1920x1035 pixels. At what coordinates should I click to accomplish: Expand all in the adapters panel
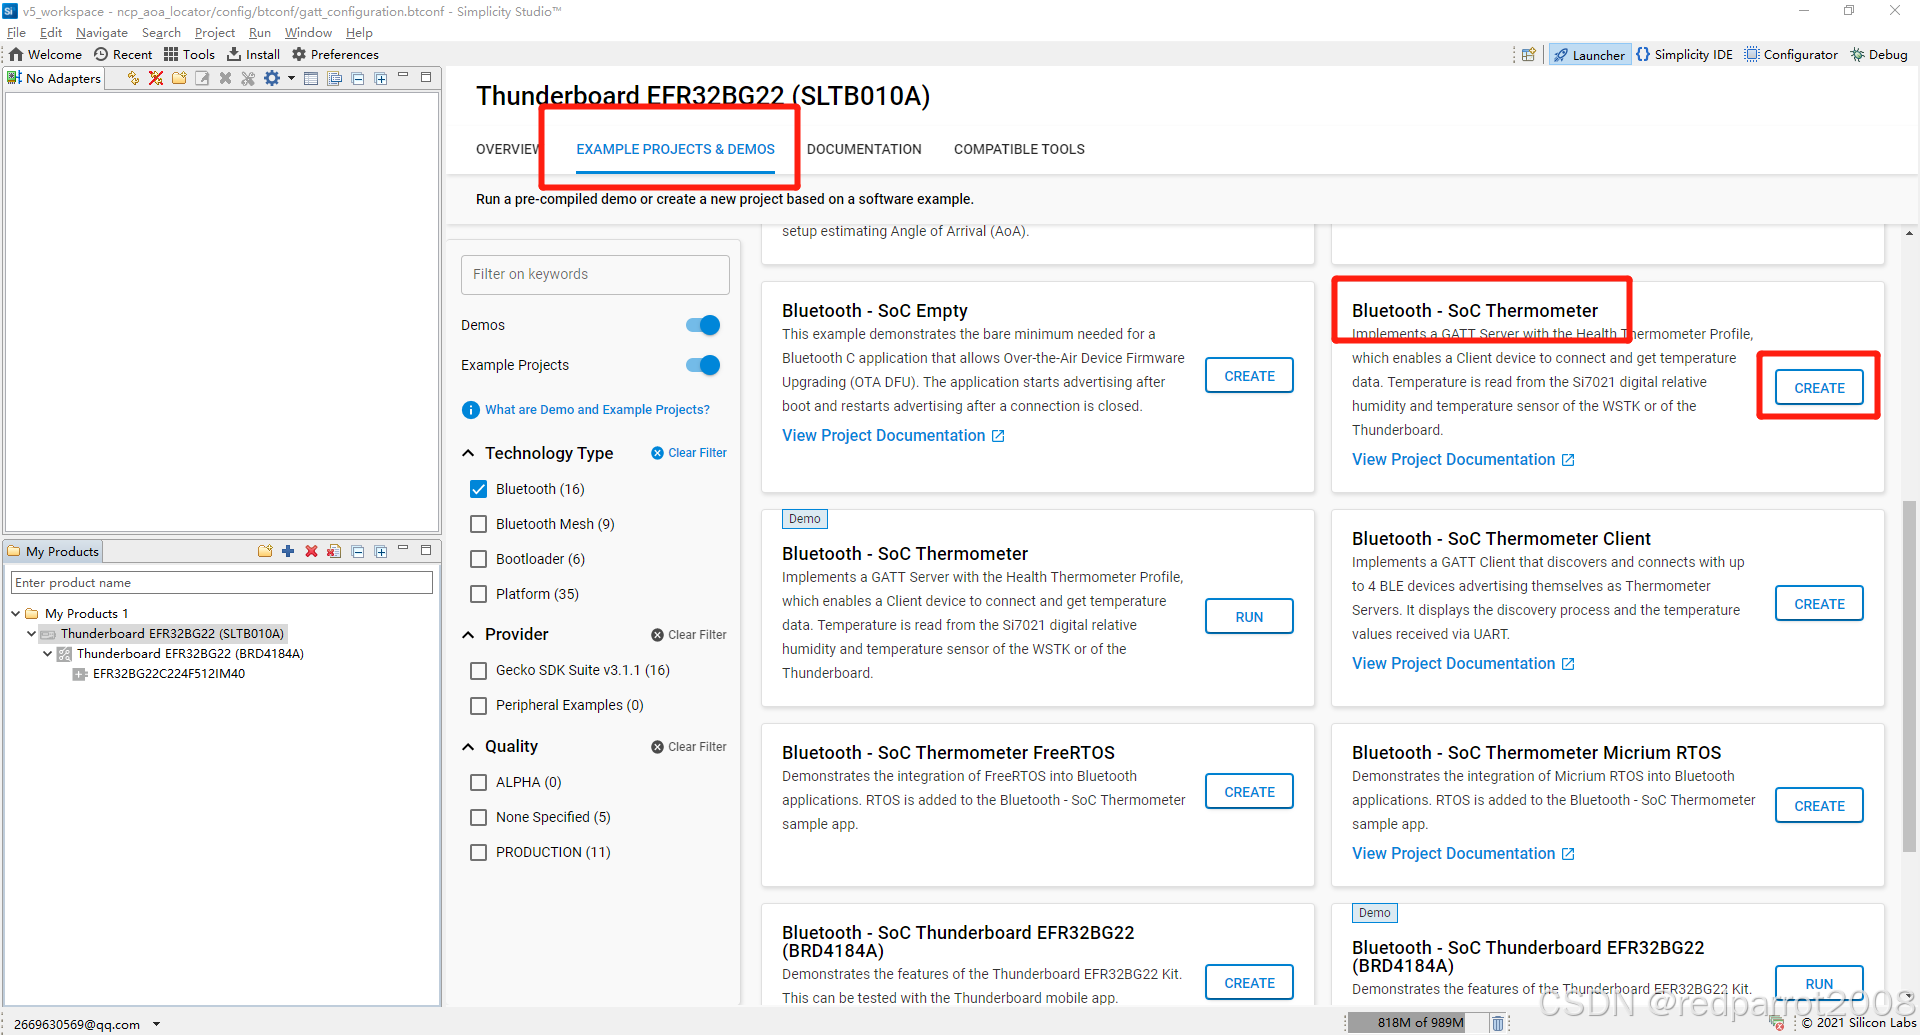[x=381, y=78]
